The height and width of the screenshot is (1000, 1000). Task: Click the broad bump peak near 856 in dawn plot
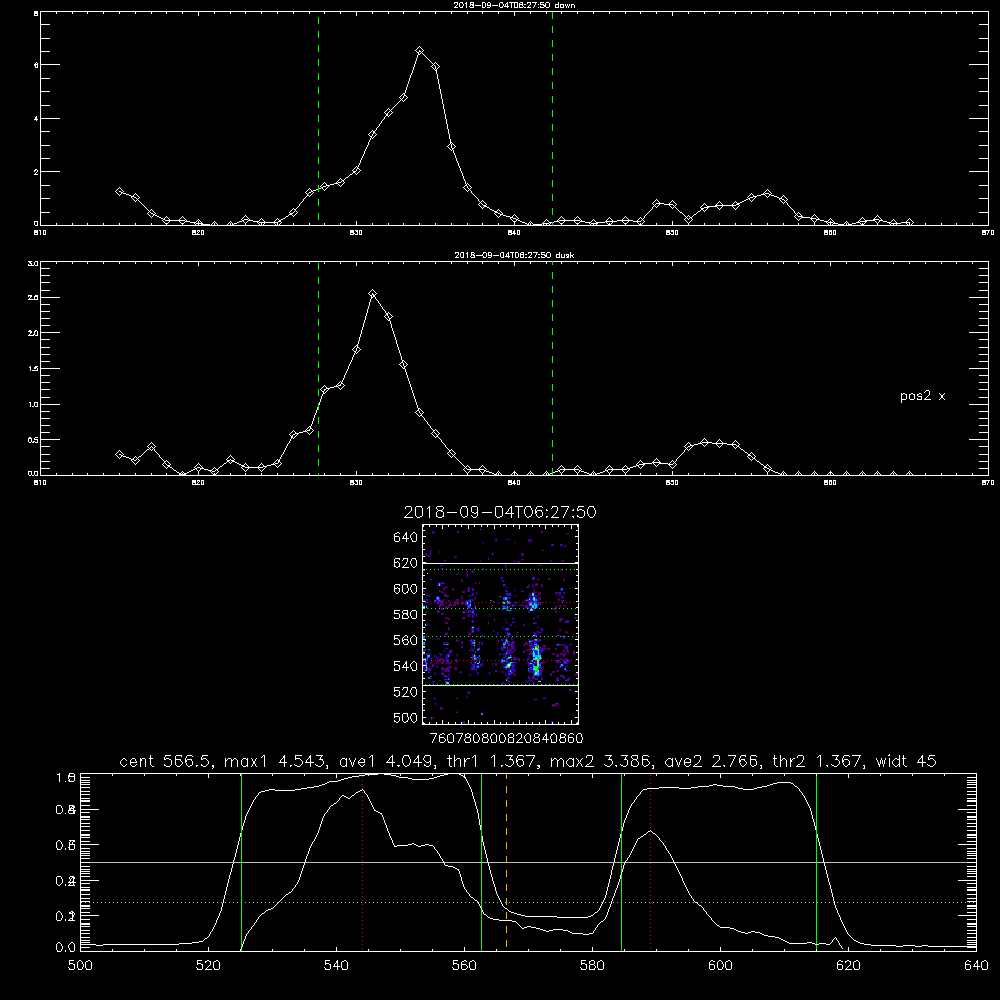tap(767, 193)
